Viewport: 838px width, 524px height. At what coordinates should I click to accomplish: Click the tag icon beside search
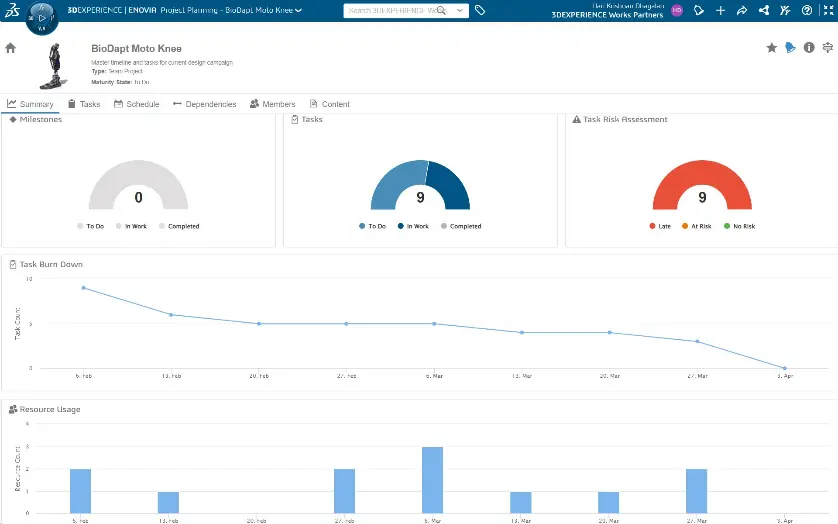click(x=481, y=10)
